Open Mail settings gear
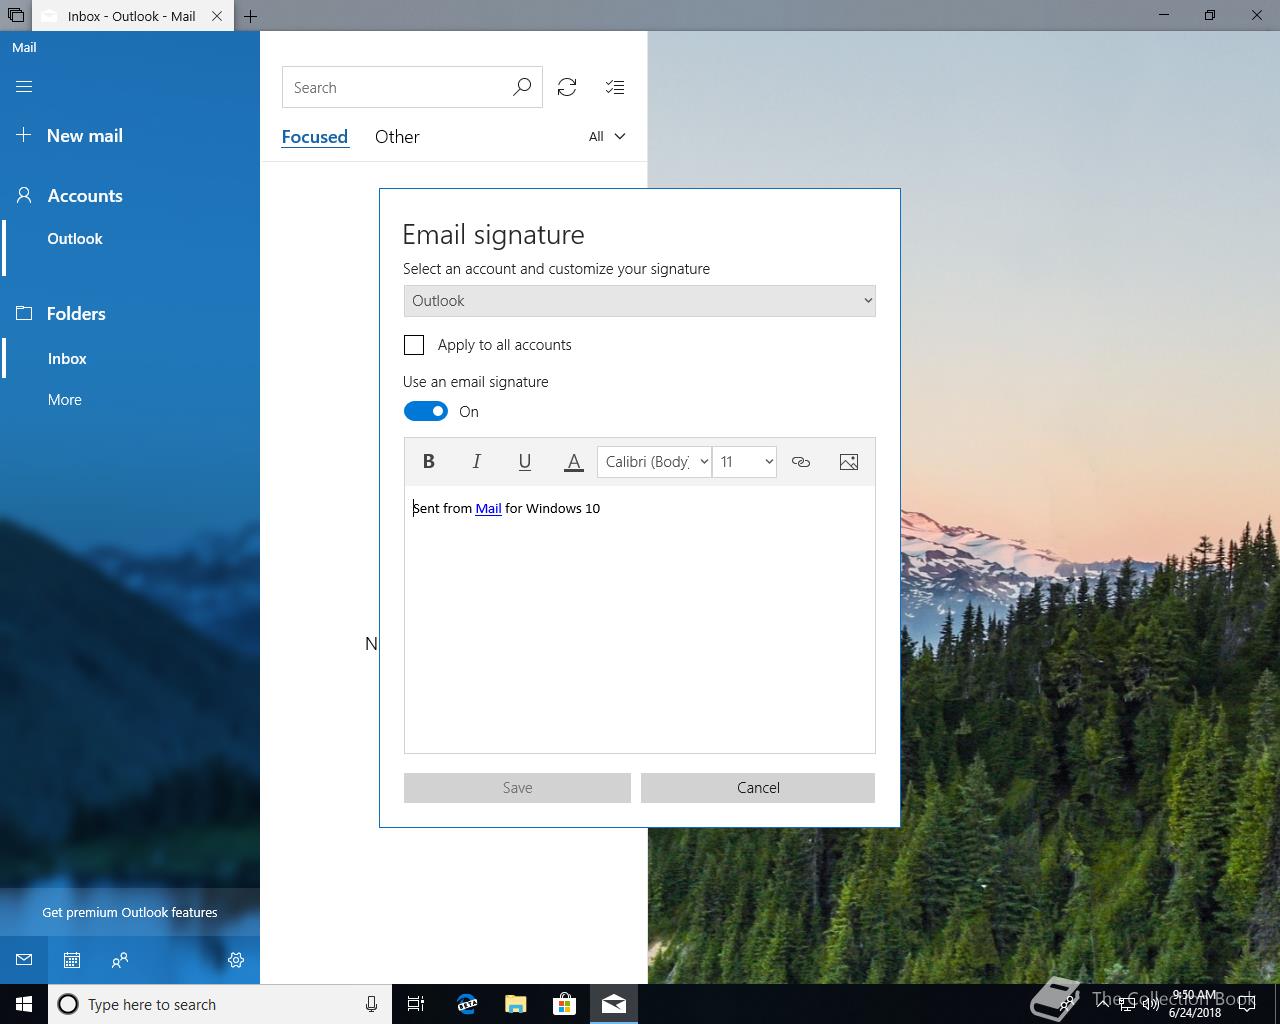Image resolution: width=1280 pixels, height=1024 pixels. [236, 960]
